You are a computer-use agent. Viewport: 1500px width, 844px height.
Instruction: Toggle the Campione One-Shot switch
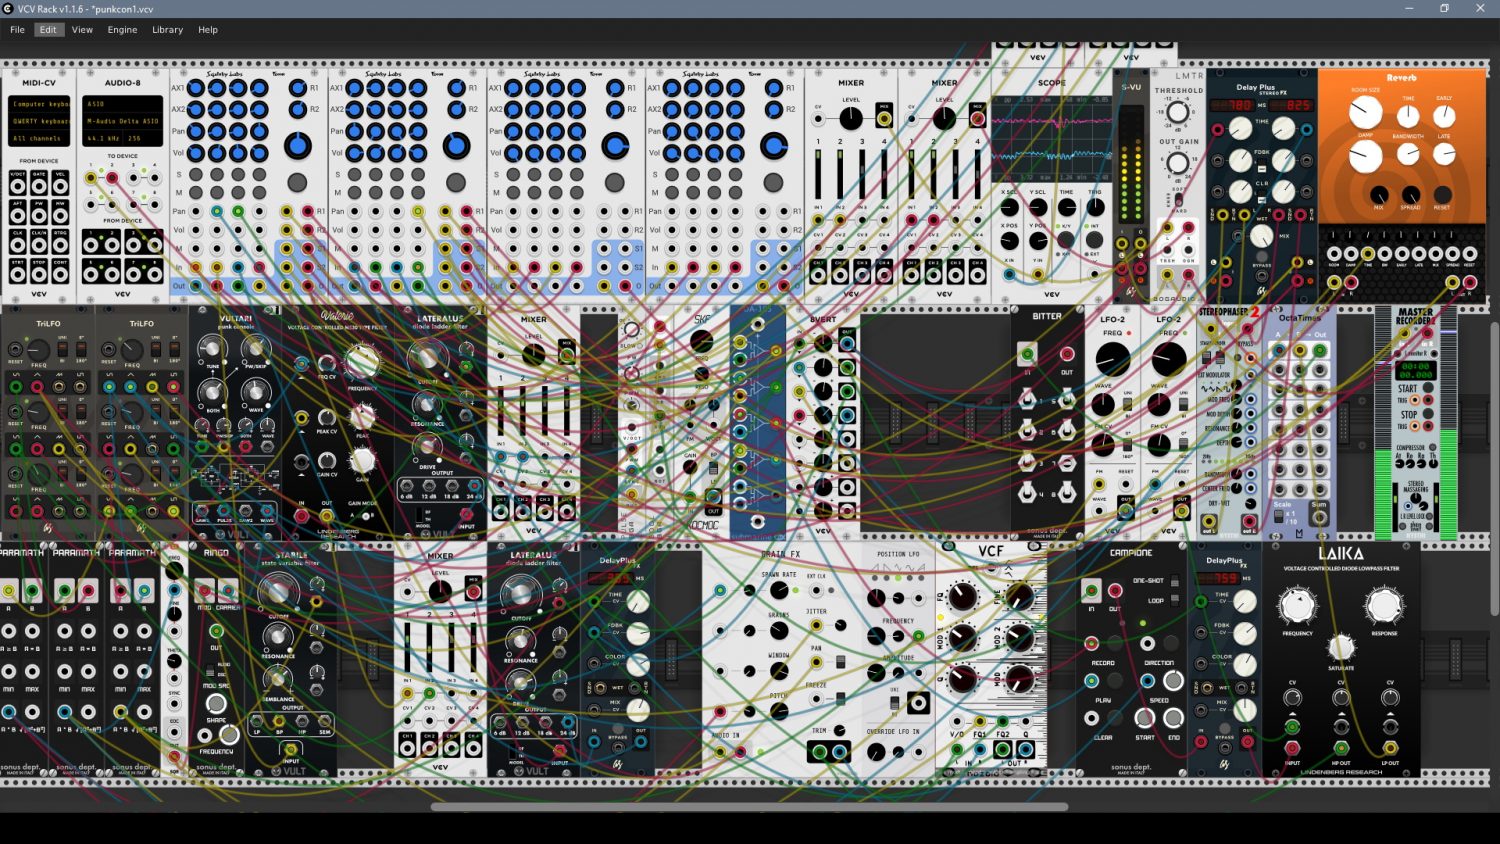coord(1176,580)
